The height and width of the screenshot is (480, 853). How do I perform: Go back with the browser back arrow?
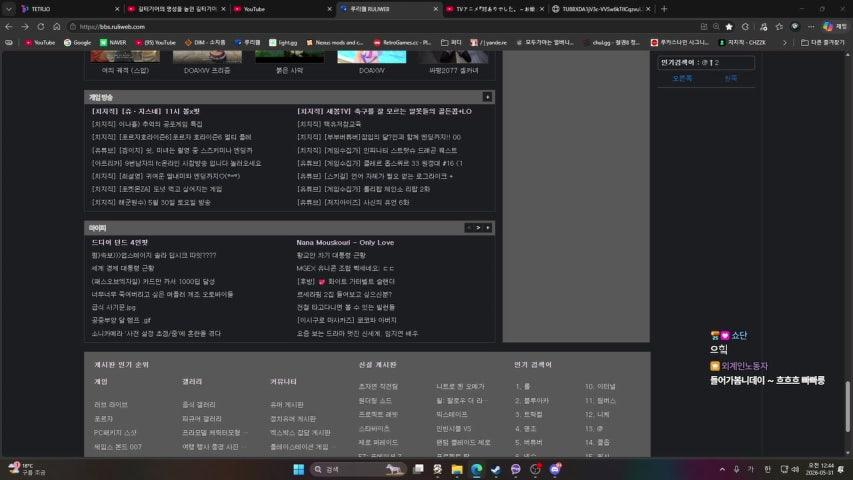point(9,26)
